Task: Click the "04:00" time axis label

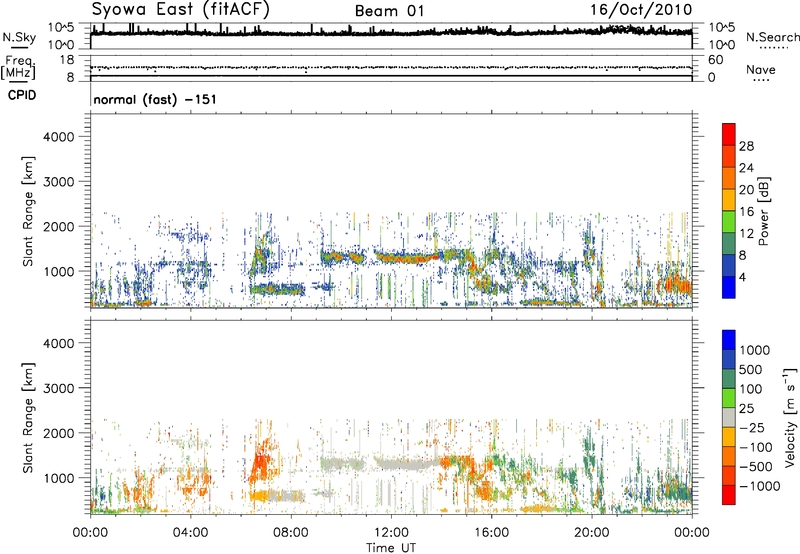Action: click(190, 533)
